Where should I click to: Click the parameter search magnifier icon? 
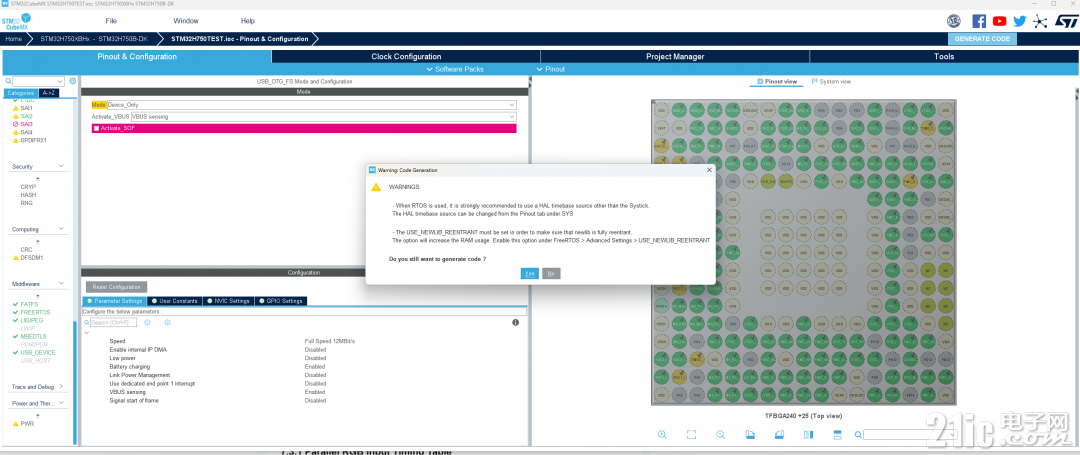pyautogui.click(x=87, y=322)
